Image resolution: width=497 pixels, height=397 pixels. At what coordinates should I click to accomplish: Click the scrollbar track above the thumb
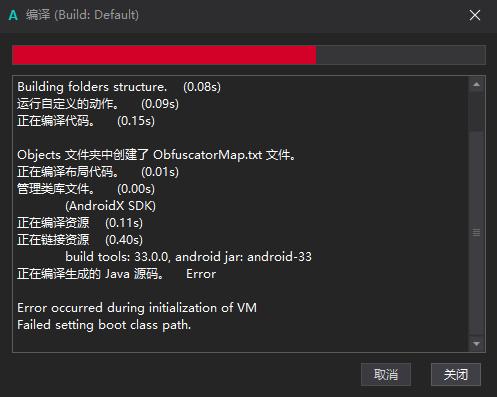(x=476, y=111)
